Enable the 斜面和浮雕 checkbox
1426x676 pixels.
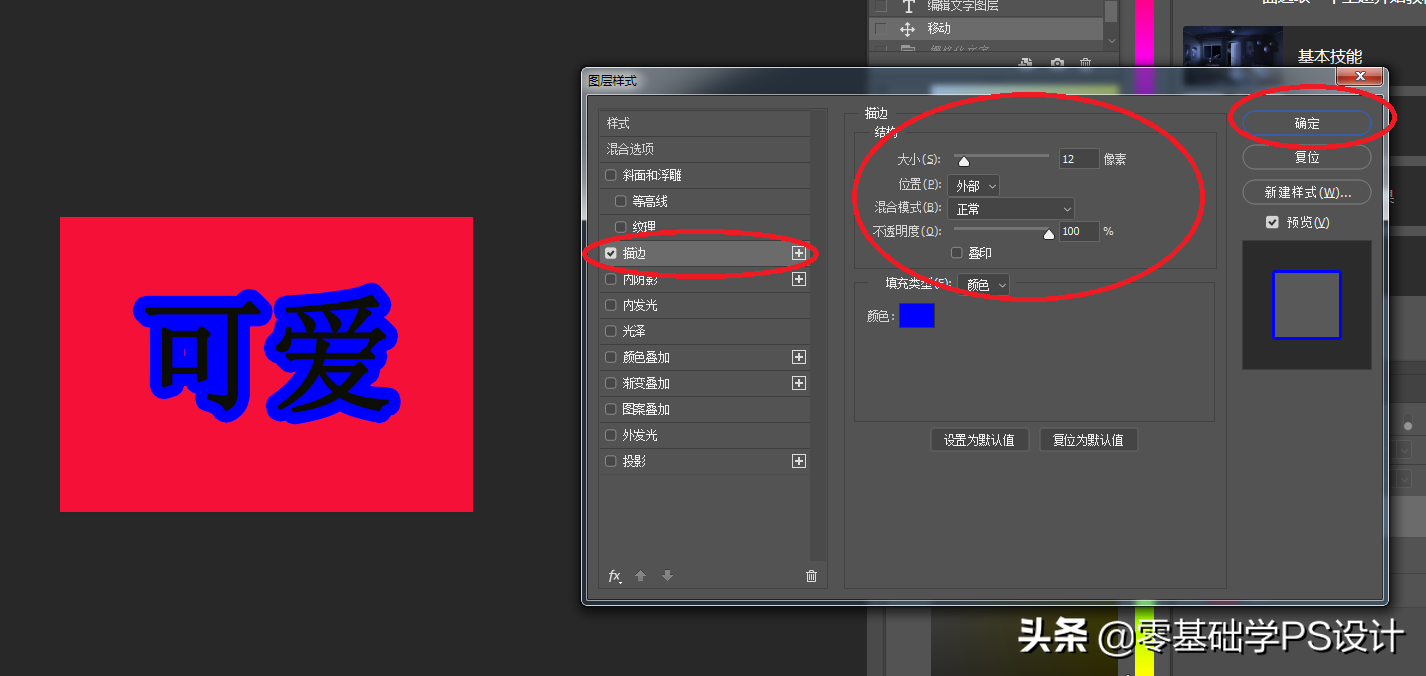point(611,175)
